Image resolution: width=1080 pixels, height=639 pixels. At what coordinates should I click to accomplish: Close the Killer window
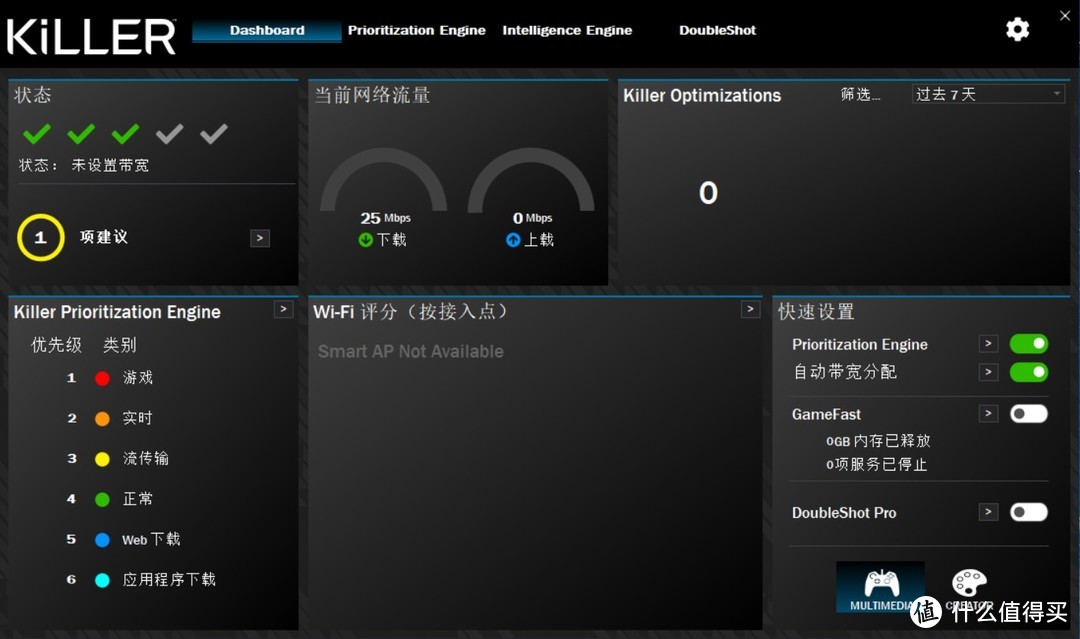tap(1065, 15)
